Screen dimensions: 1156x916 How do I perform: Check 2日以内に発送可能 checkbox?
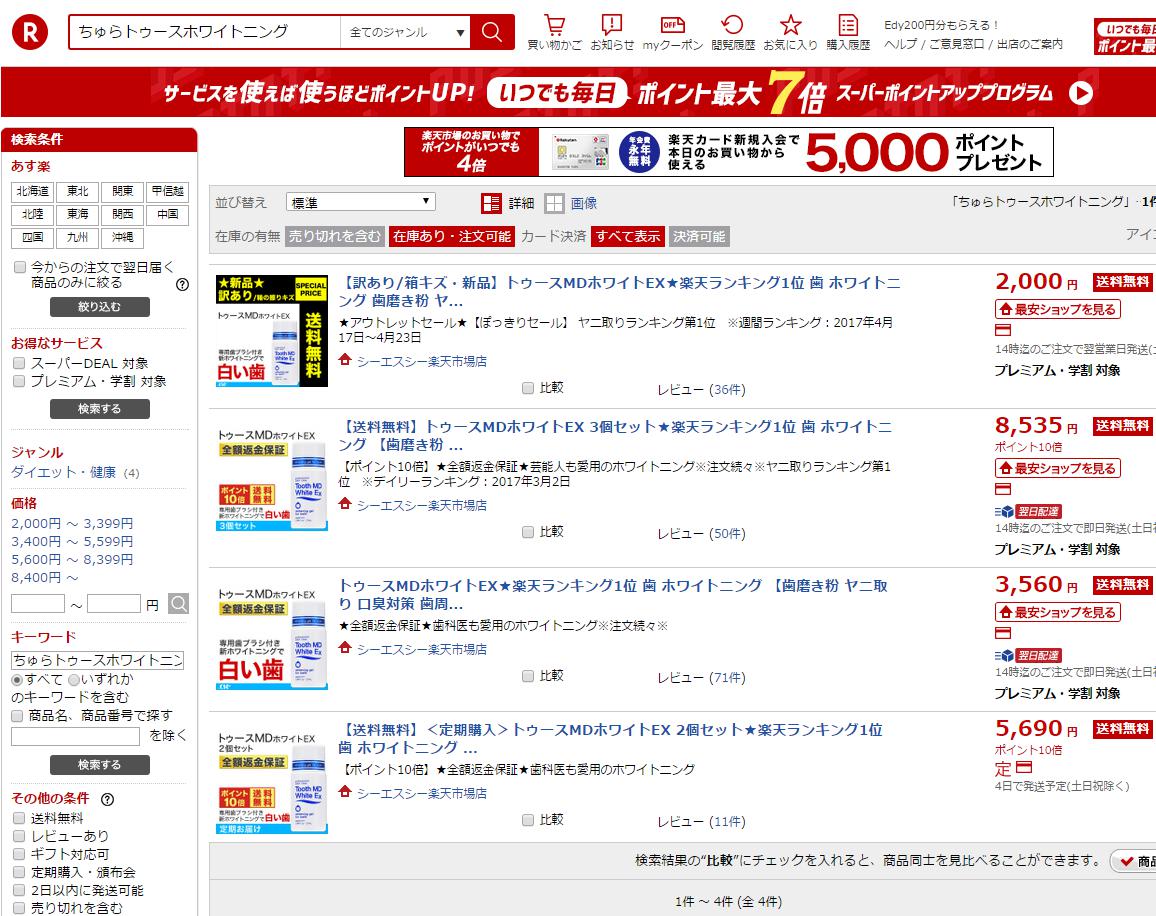coord(19,890)
